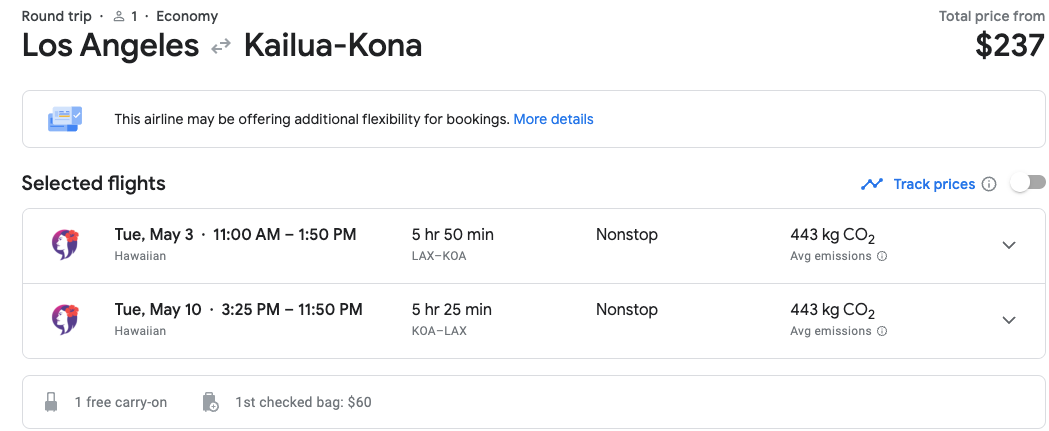Click the Hawaiian Airlines logo on May 3 flight

pos(66,245)
